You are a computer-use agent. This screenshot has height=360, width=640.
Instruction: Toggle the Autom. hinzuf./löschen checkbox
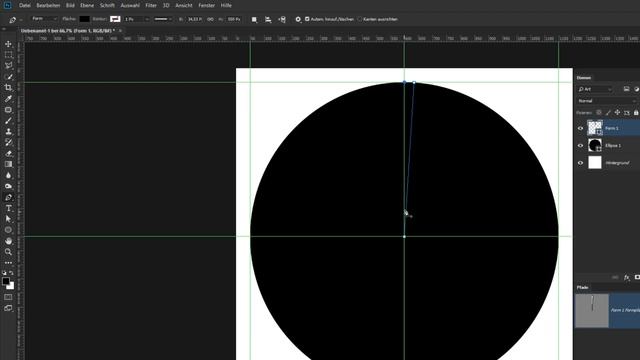[307, 19]
